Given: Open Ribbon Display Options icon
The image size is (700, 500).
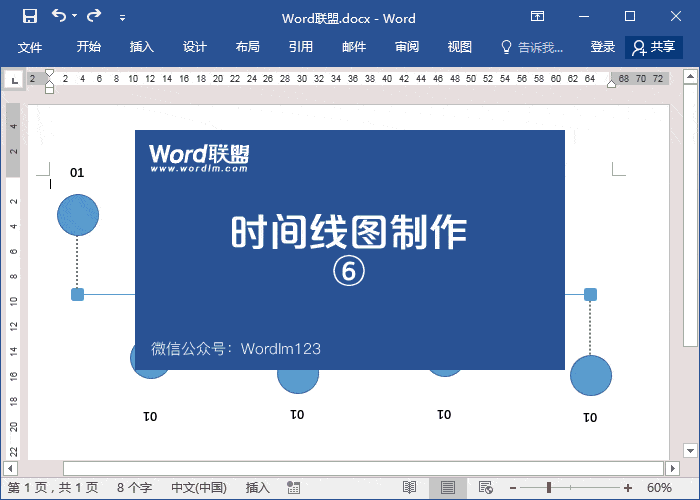Looking at the screenshot, I should [538, 17].
